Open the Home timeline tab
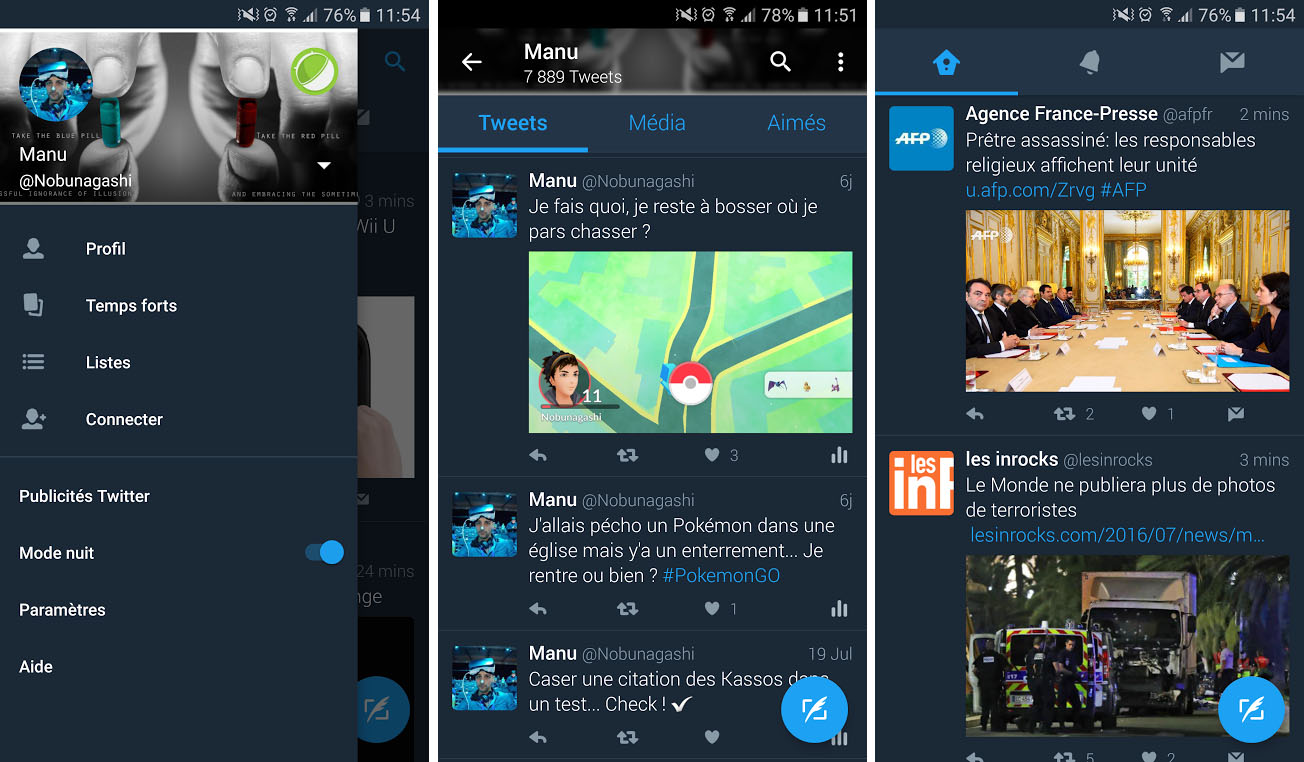 tap(946, 63)
